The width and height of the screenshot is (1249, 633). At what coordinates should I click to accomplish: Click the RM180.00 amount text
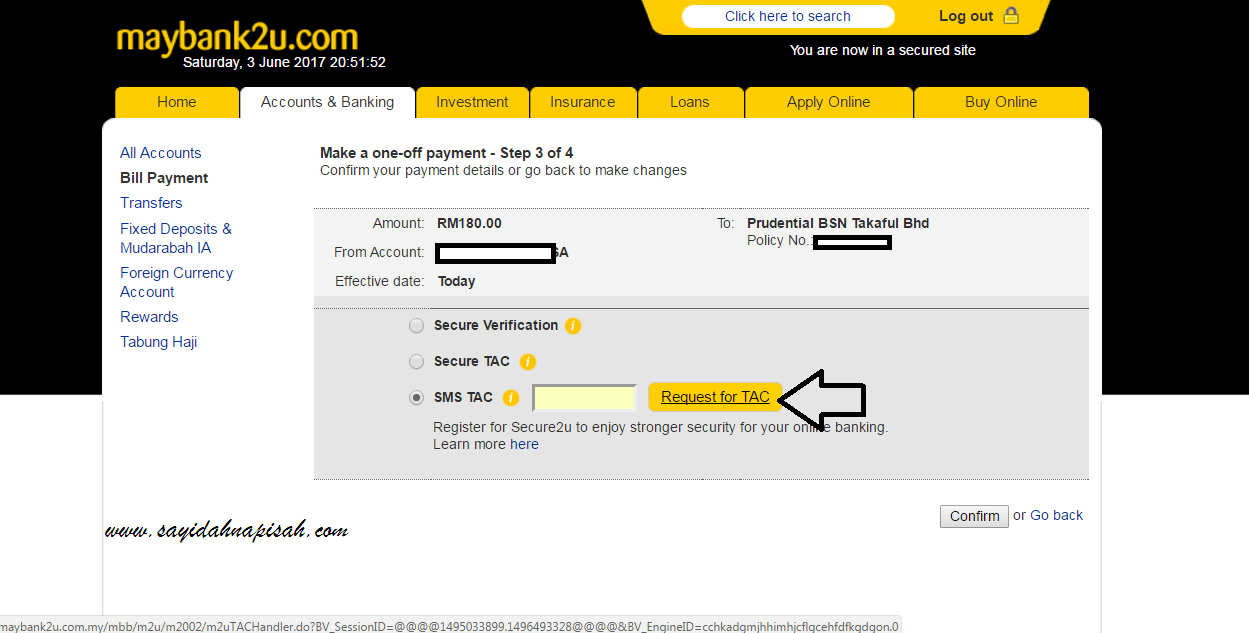(470, 223)
